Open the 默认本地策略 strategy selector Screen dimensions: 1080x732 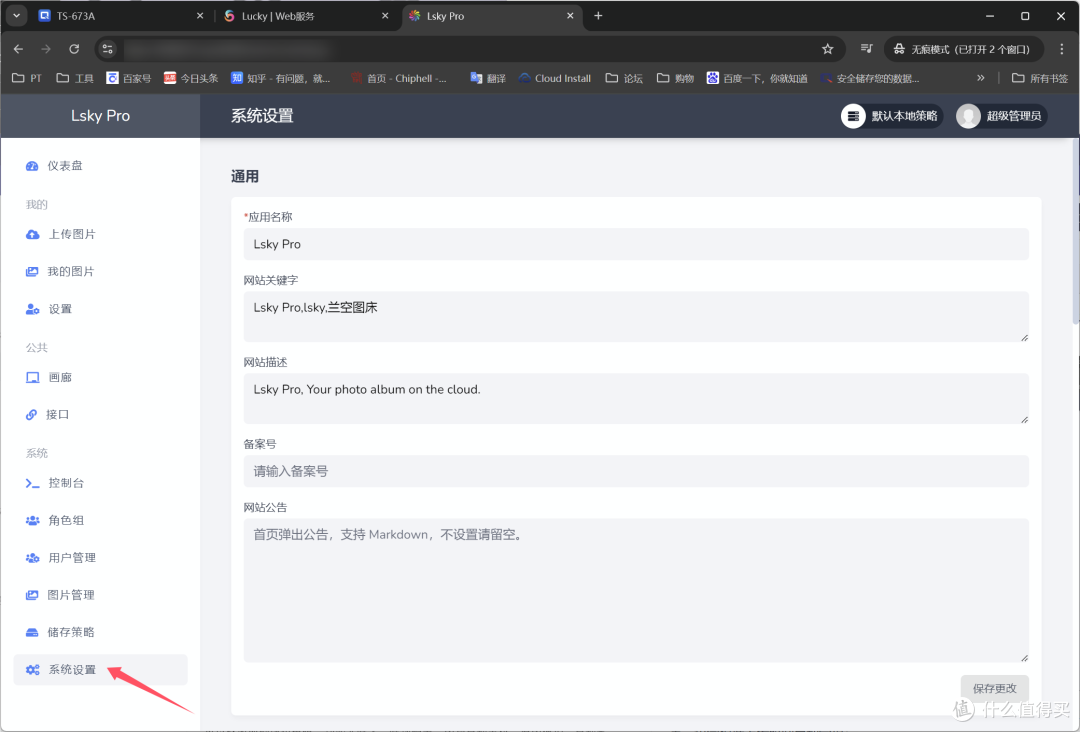(x=891, y=116)
